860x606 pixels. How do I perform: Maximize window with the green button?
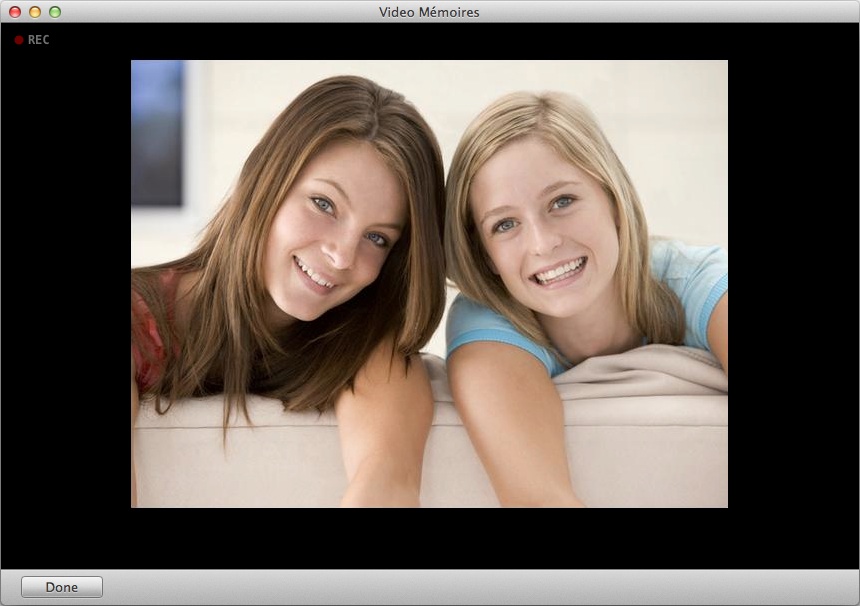pyautogui.click(x=55, y=12)
